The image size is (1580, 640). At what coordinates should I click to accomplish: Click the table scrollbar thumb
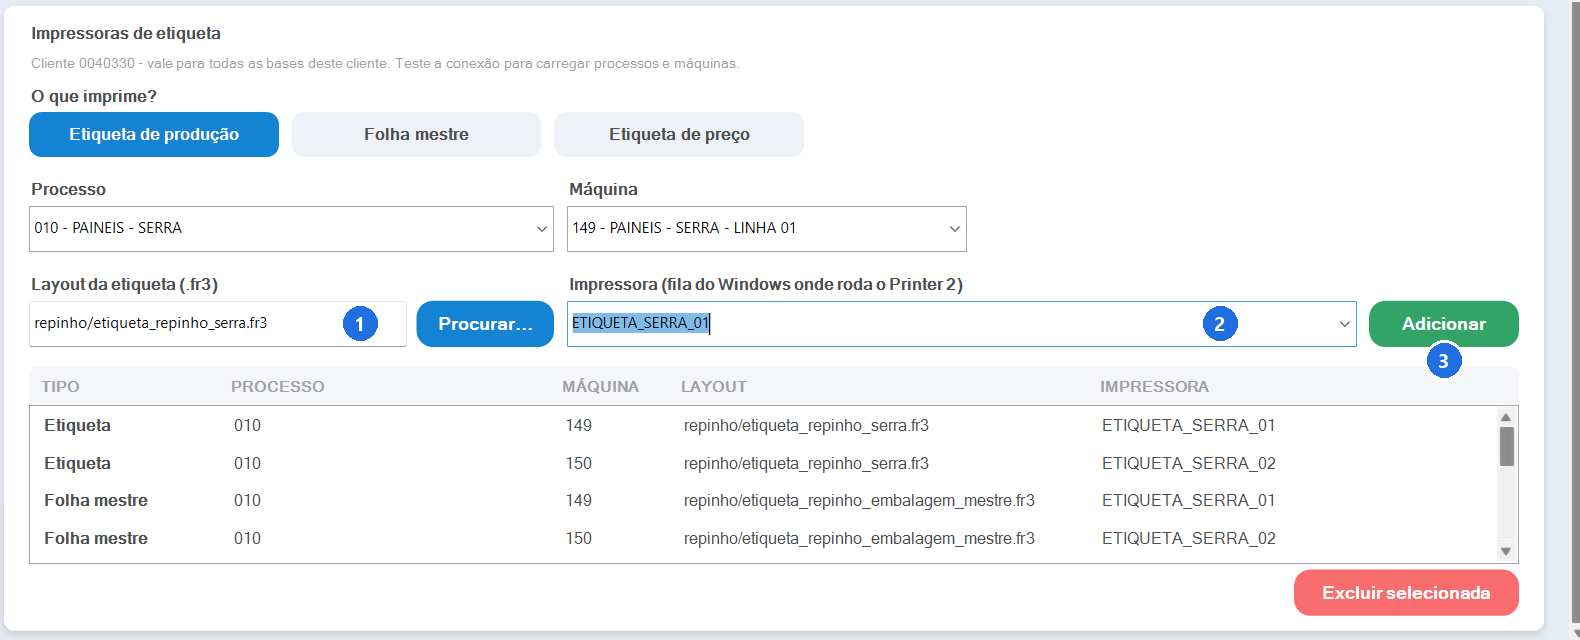click(1506, 446)
